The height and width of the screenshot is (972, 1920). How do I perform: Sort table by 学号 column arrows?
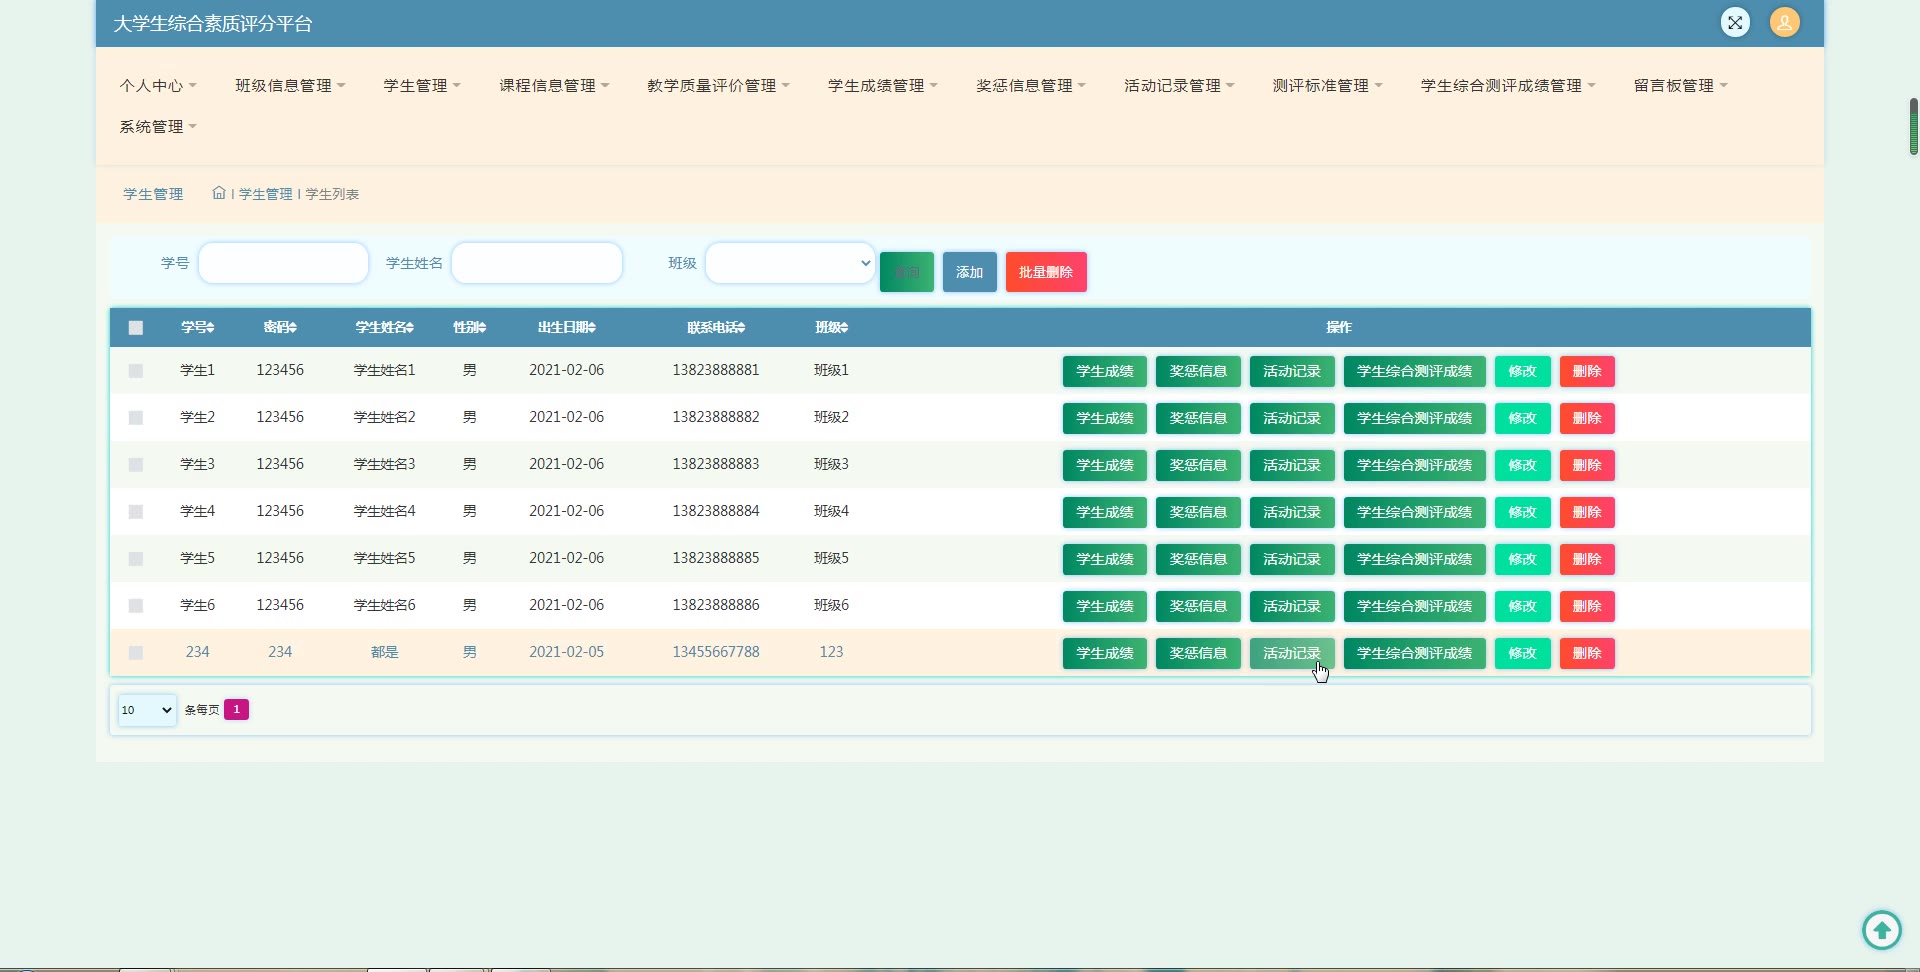pyautogui.click(x=210, y=328)
